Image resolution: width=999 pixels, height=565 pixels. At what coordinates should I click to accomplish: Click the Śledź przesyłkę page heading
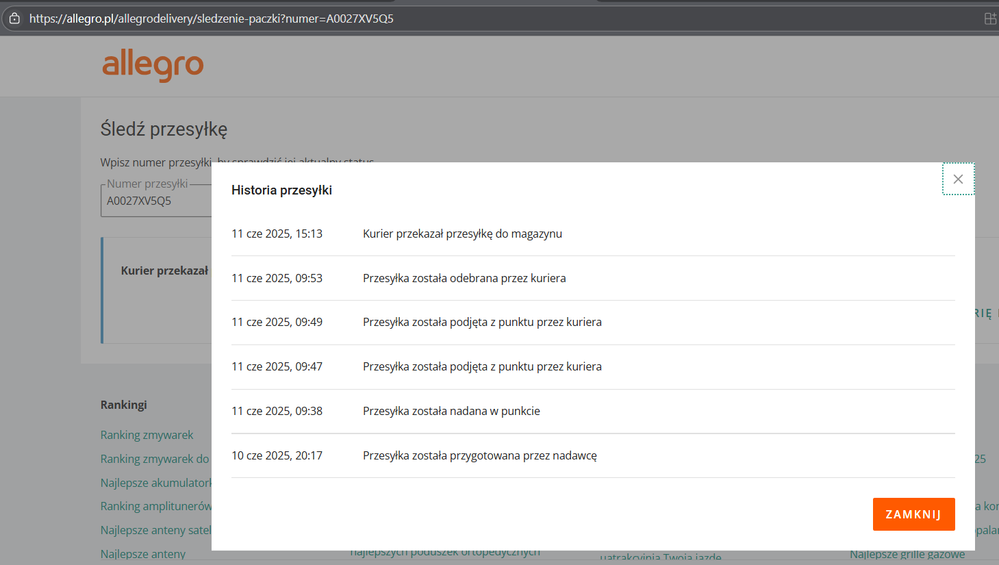tap(164, 129)
